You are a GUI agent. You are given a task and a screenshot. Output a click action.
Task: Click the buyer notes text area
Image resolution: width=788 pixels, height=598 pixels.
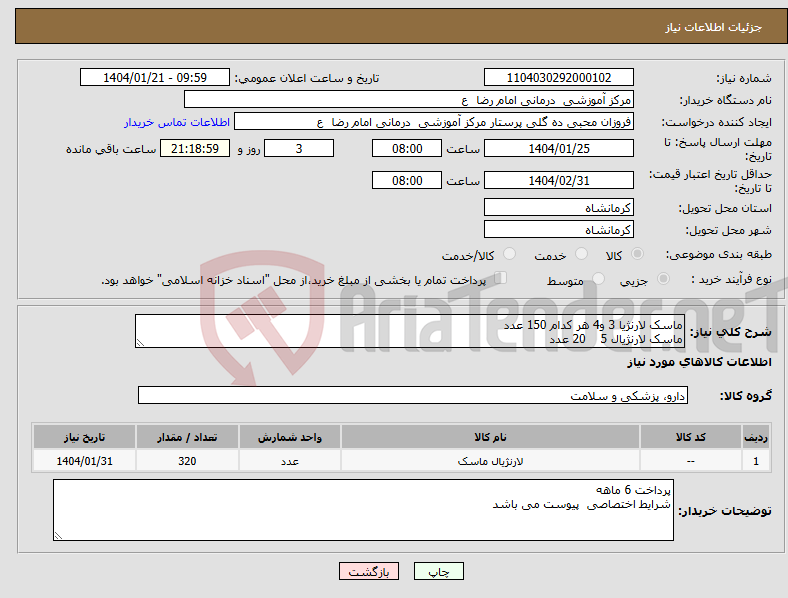pyautogui.click(x=363, y=510)
